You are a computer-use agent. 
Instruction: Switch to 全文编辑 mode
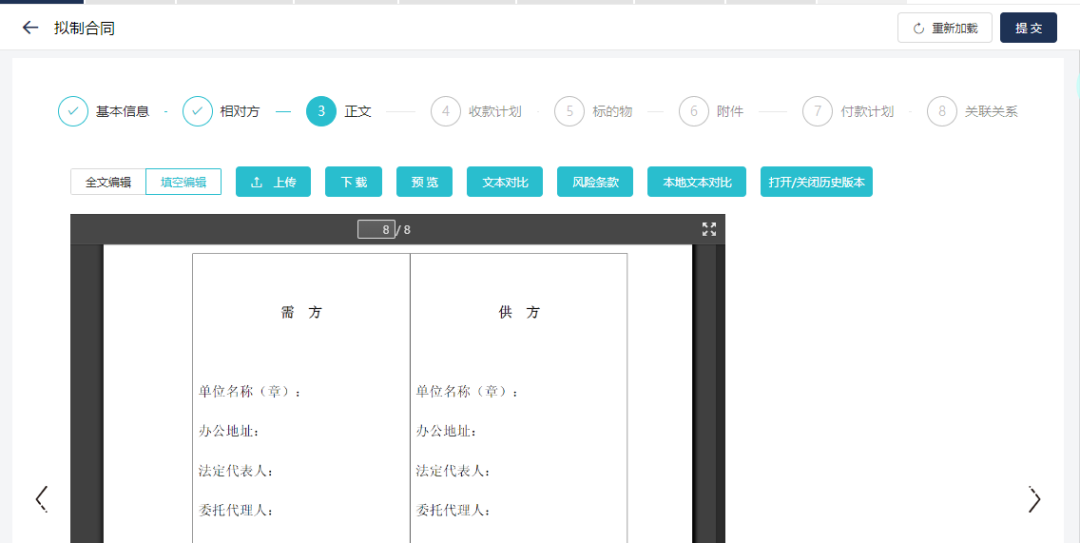[x=108, y=182]
